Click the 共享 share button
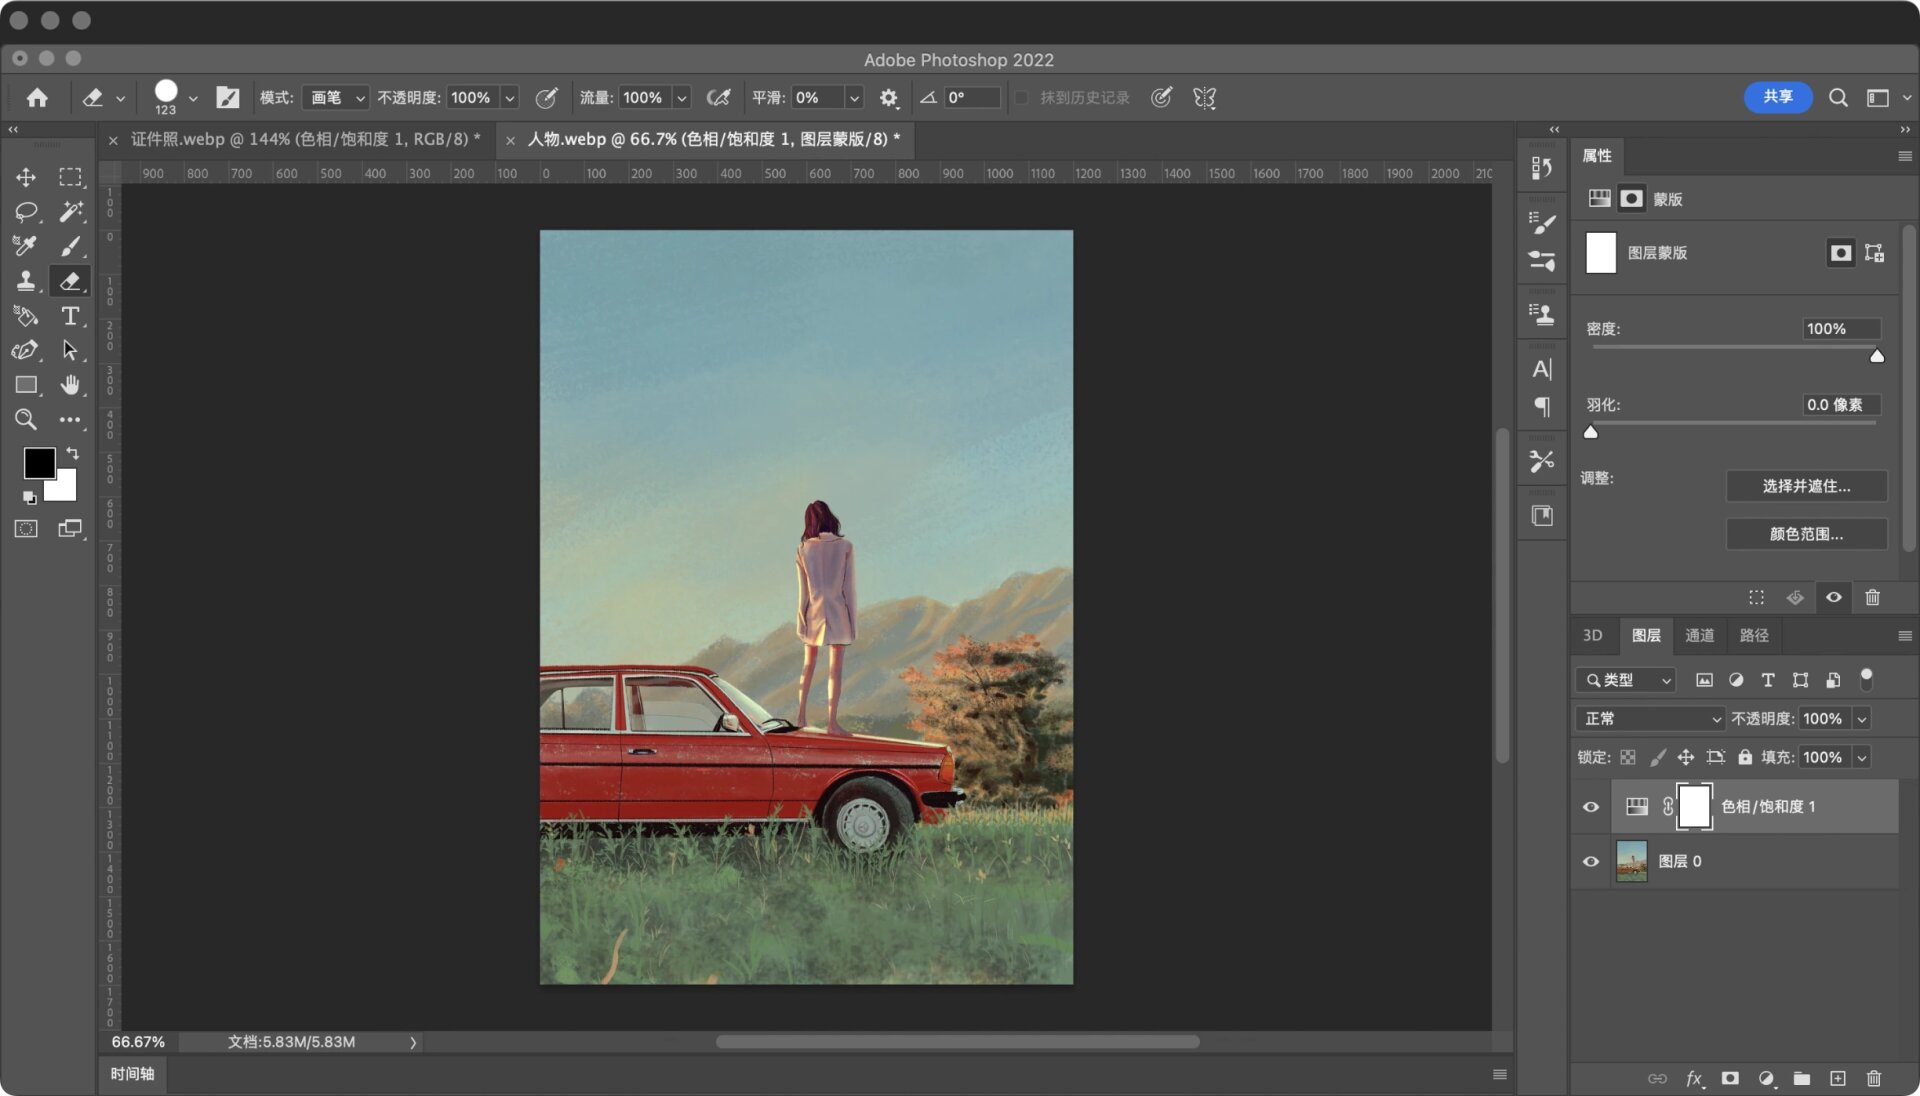 (1777, 97)
